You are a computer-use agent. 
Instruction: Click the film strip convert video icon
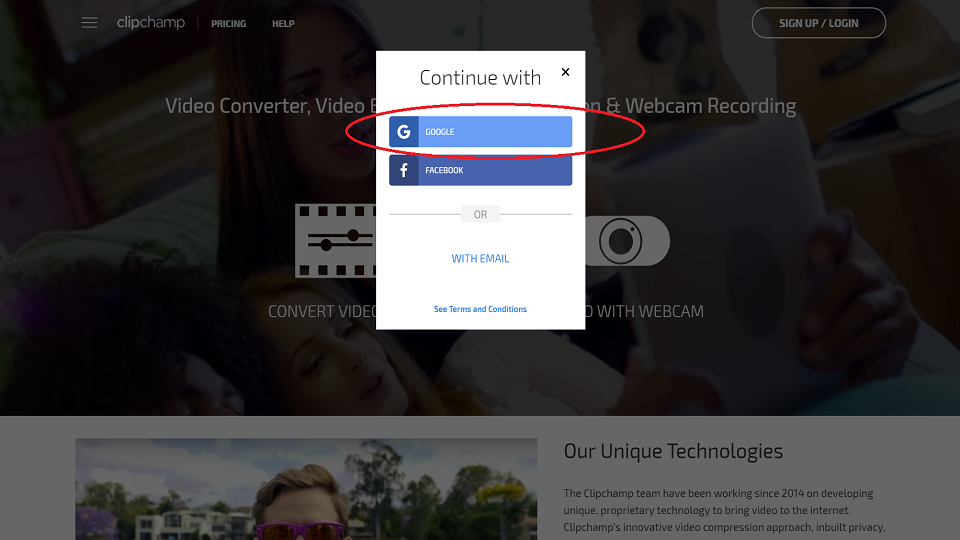[x=336, y=241]
